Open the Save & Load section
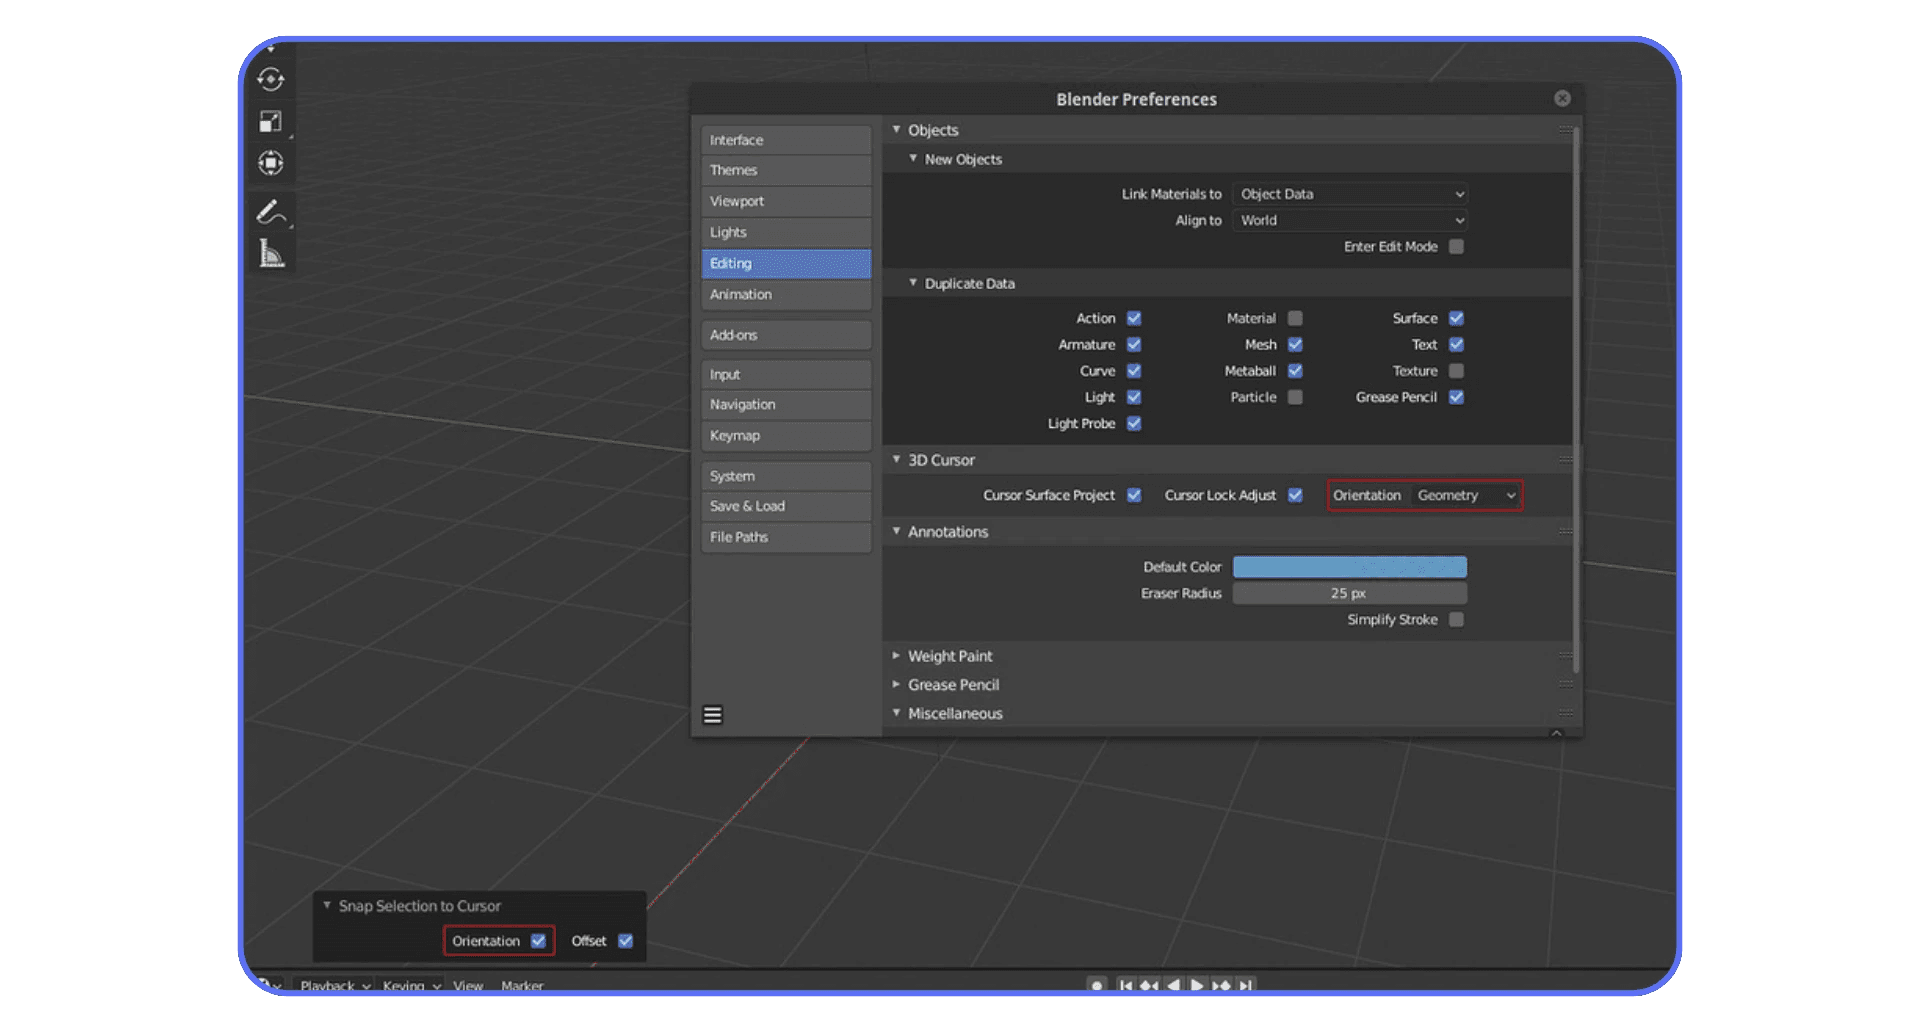The height and width of the screenshot is (1032, 1920). point(785,506)
